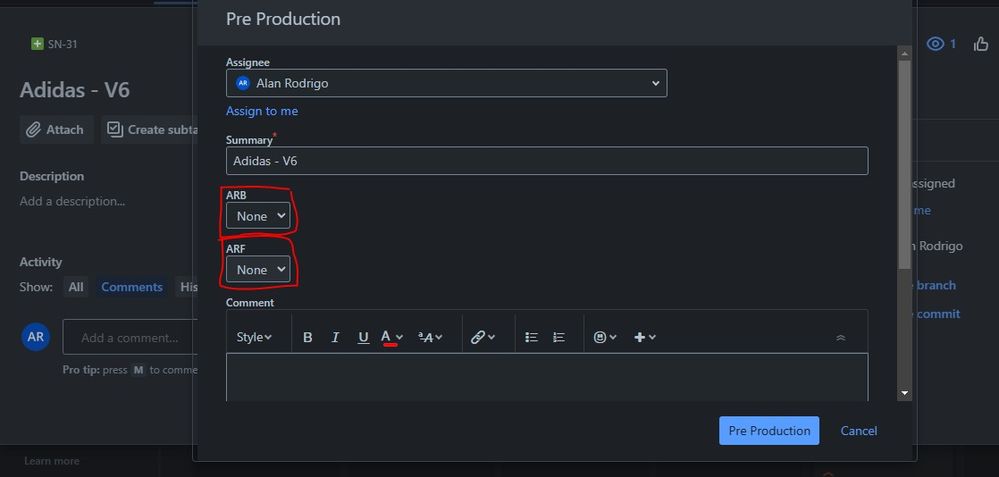Edit the Summary field
The image size is (999, 477).
click(547, 161)
